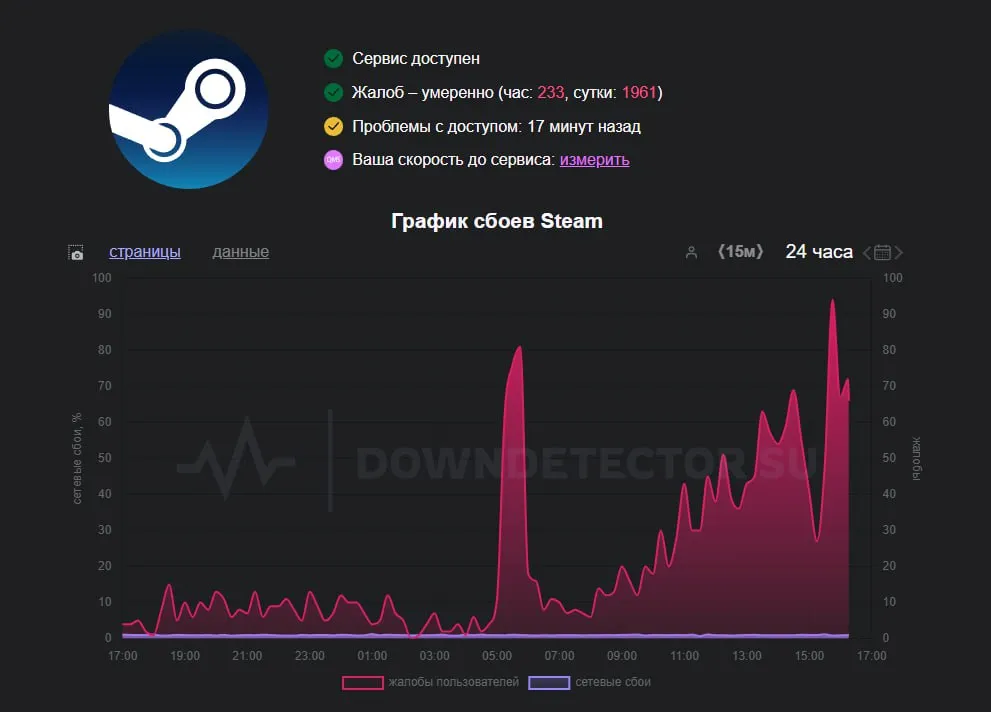The height and width of the screenshot is (712, 991).
Task: Open the calendar date picker icon
Action: [x=882, y=253]
